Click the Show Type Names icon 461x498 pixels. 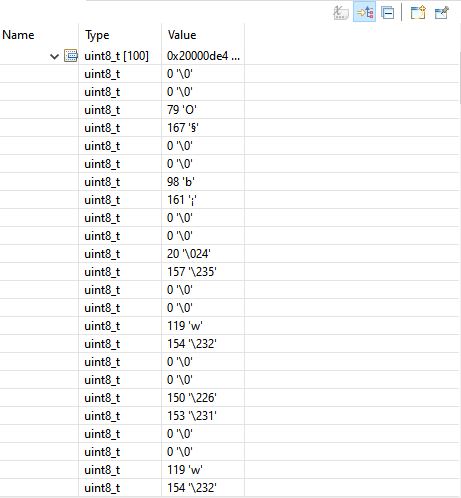point(340,13)
